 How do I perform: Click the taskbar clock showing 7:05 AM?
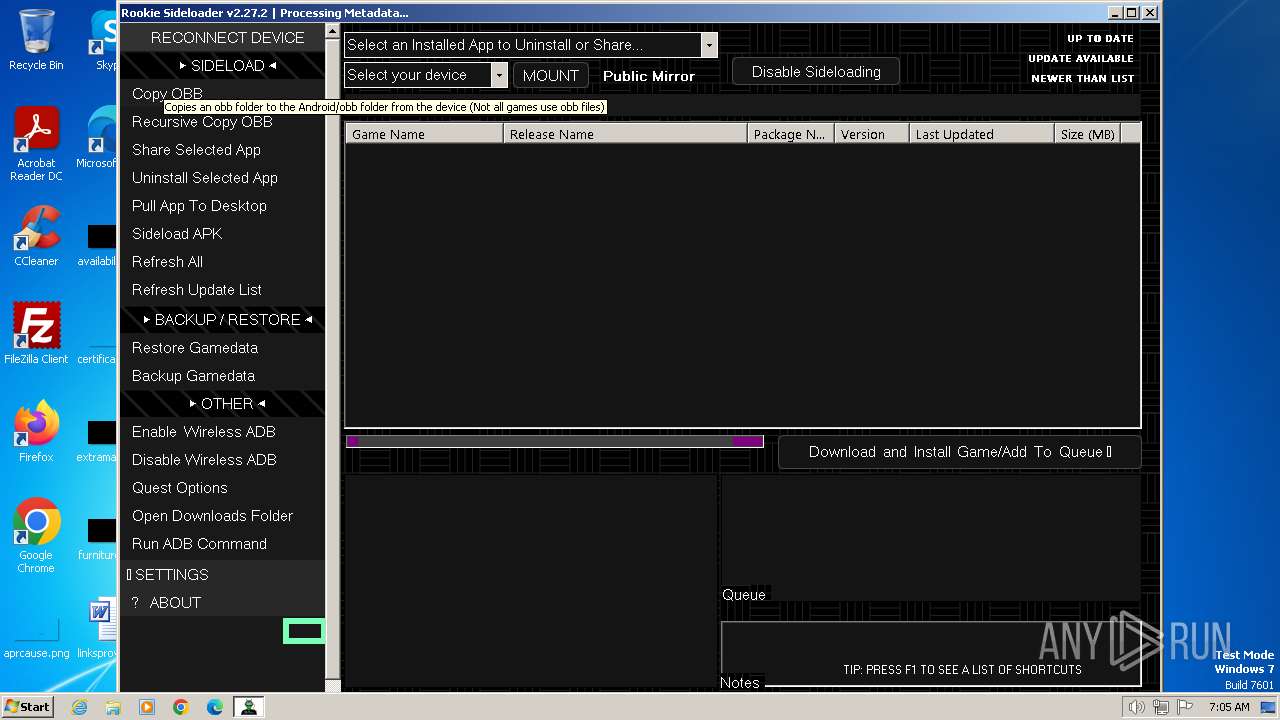1229,707
